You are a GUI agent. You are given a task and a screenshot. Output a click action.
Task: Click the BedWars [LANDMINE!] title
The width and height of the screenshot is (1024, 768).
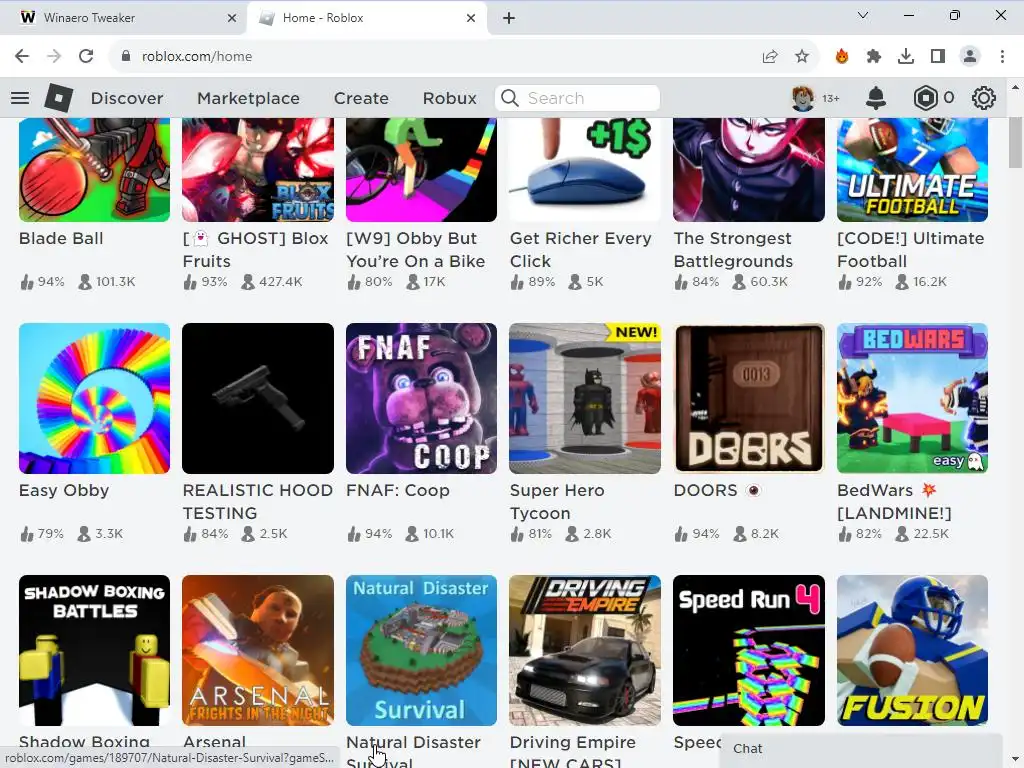click(x=894, y=502)
